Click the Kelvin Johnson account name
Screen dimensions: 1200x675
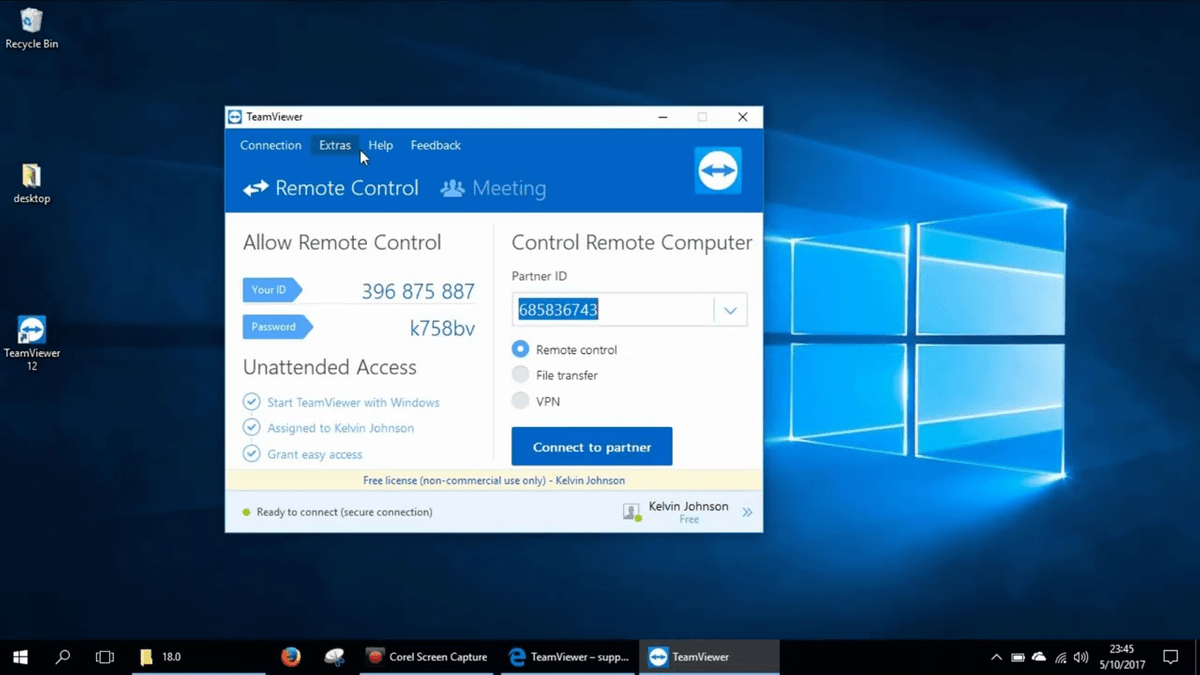pos(688,506)
